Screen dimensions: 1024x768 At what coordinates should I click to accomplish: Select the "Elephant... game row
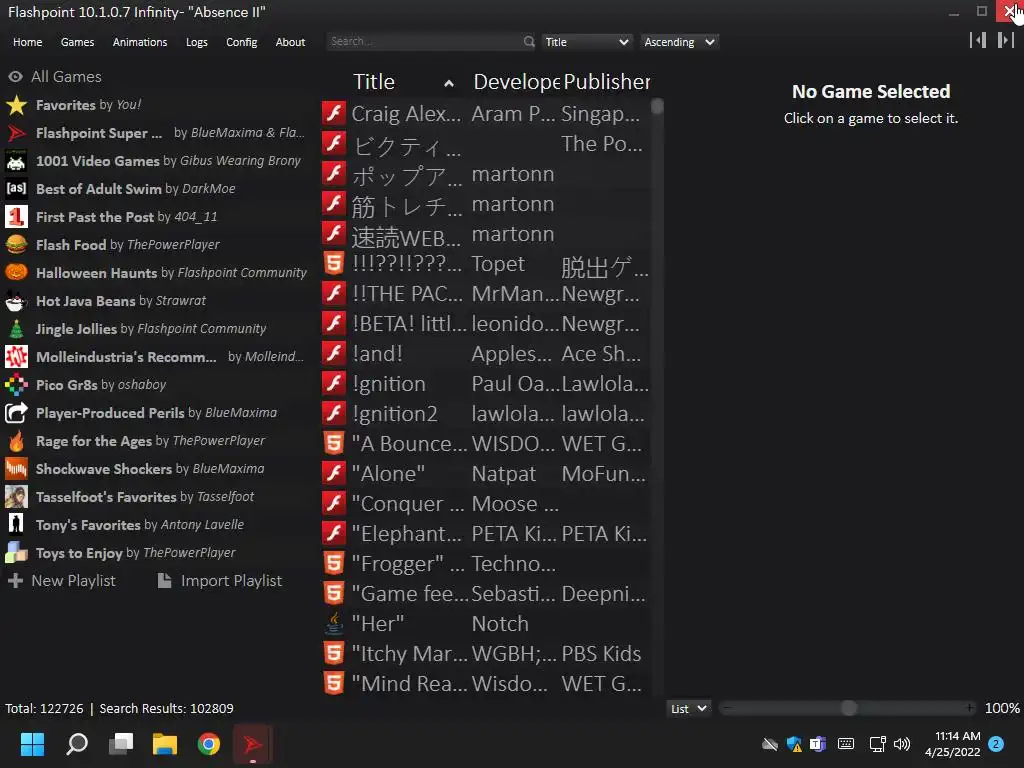(x=486, y=534)
